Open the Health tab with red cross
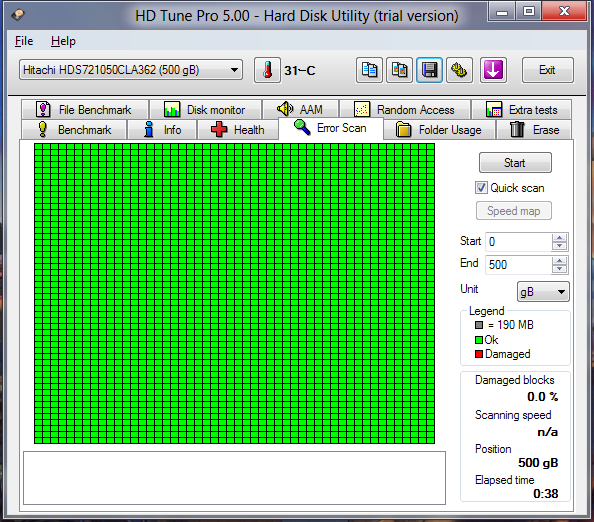 click(238, 130)
